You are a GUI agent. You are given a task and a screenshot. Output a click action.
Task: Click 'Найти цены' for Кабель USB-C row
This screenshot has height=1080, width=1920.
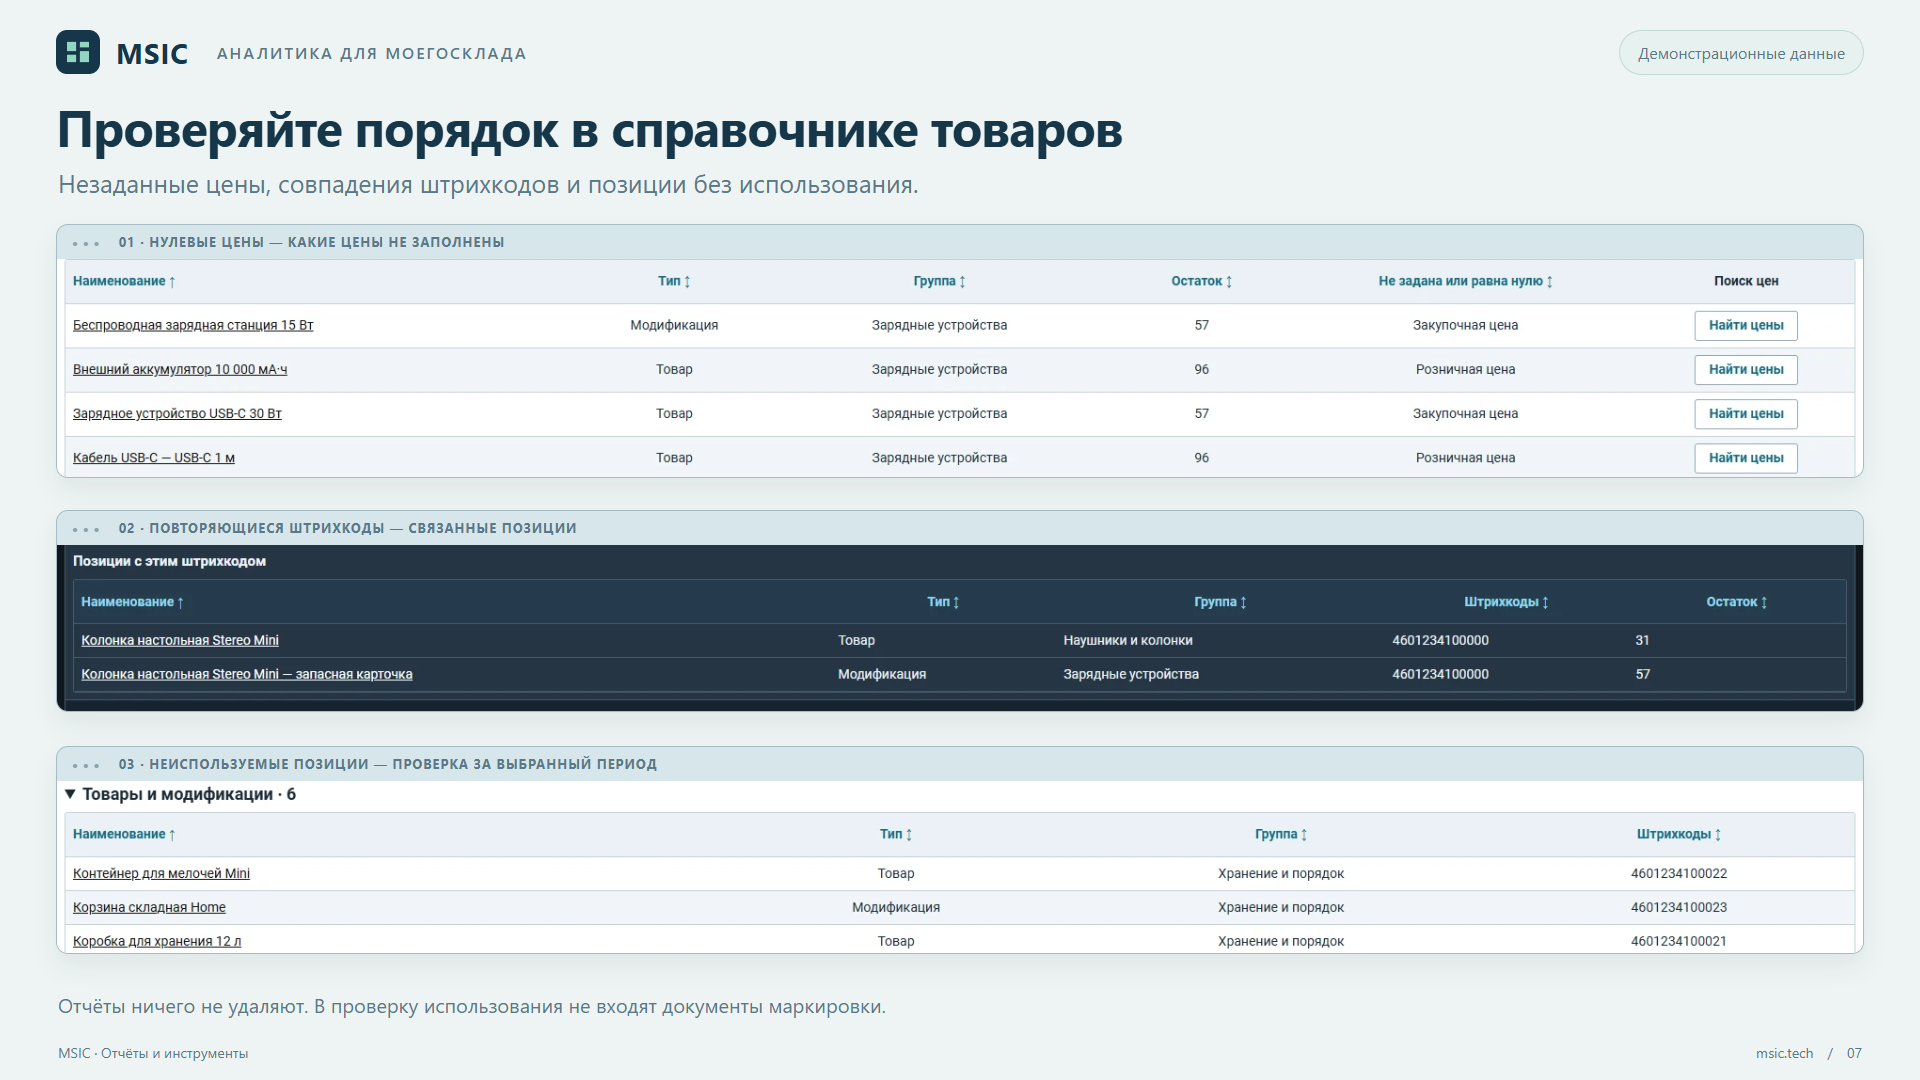coord(1746,457)
